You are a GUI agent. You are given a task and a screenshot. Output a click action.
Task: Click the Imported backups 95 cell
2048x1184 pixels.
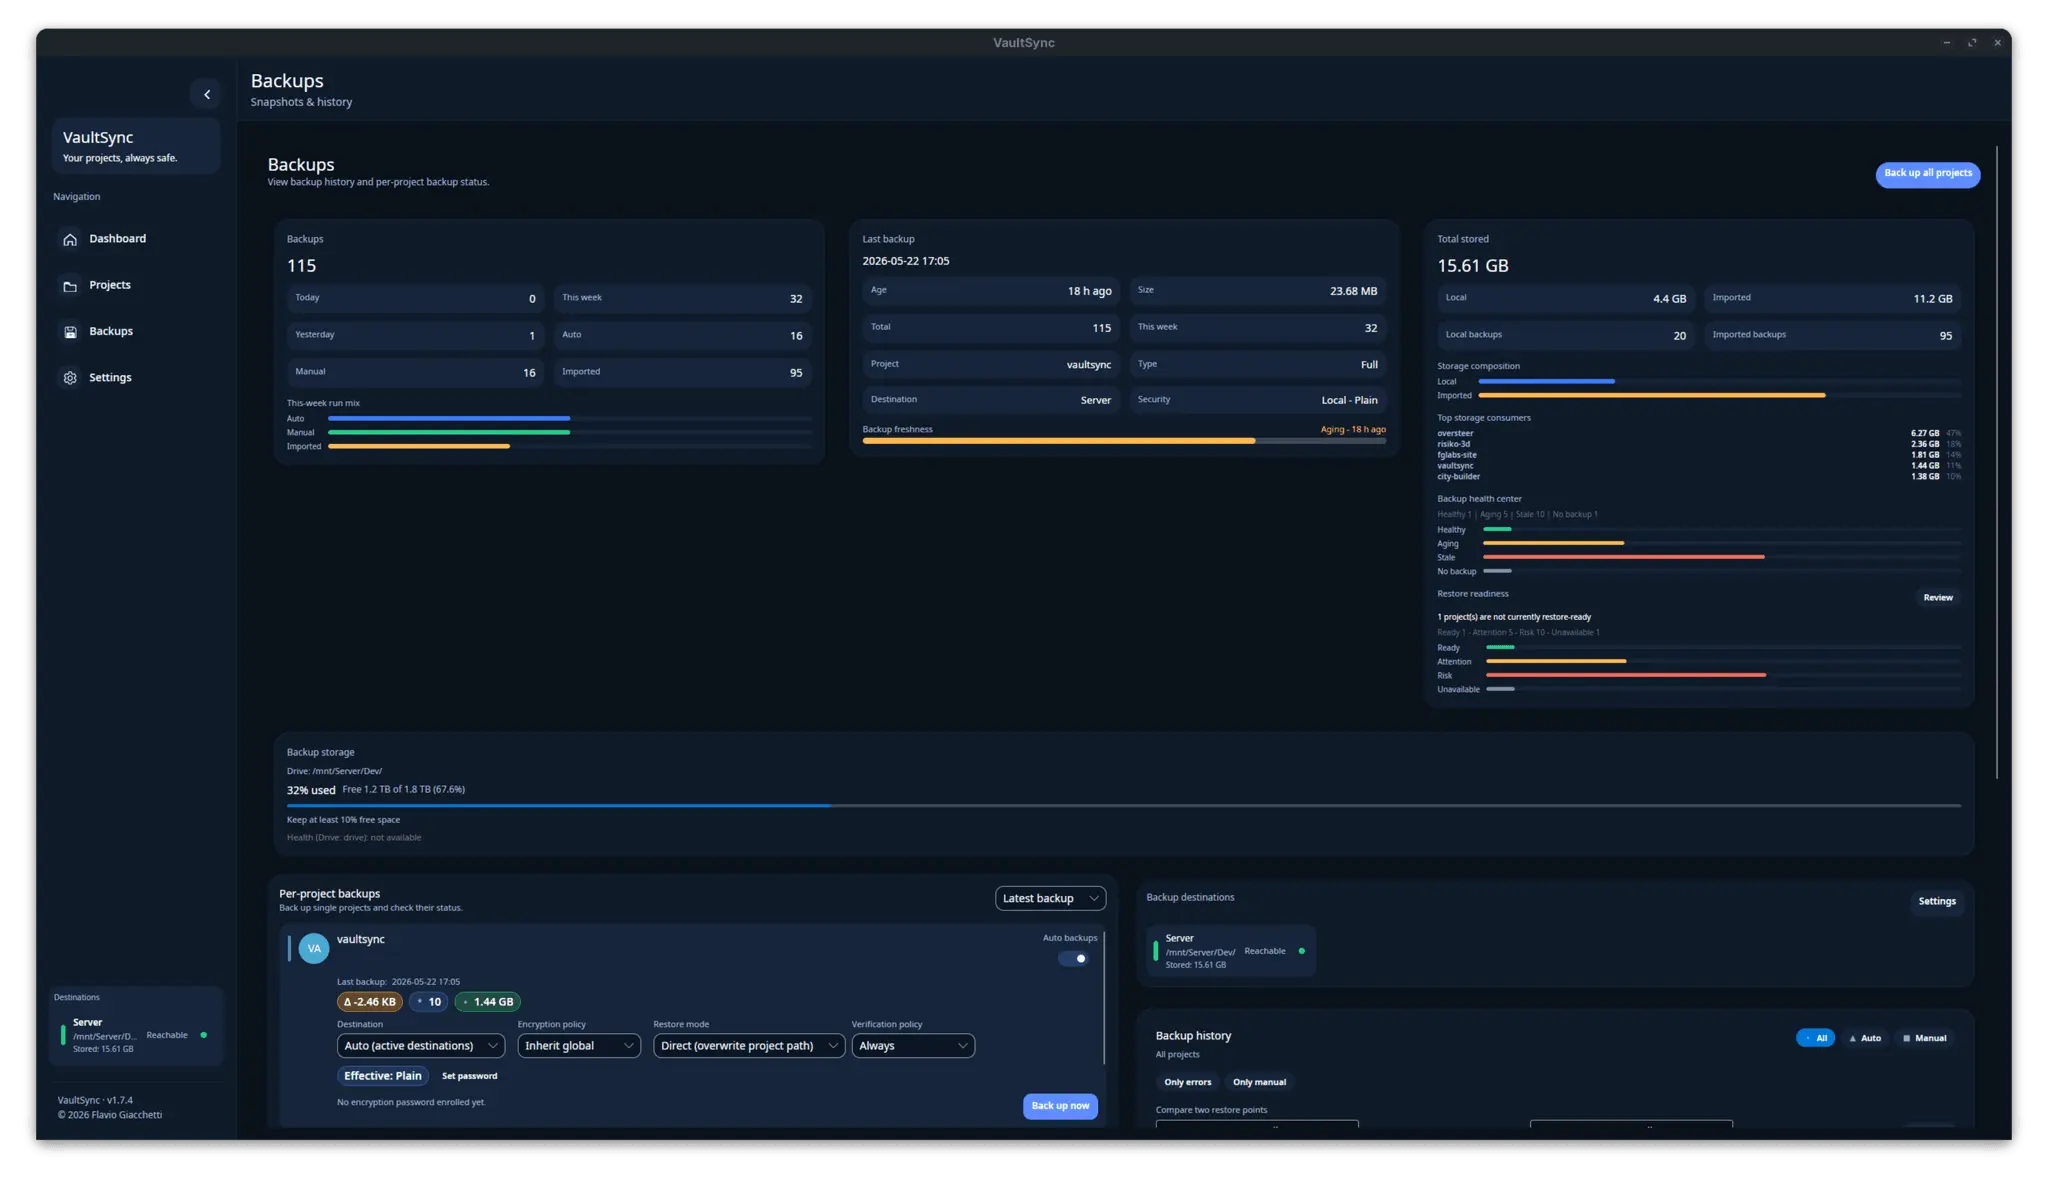tap(1833, 336)
